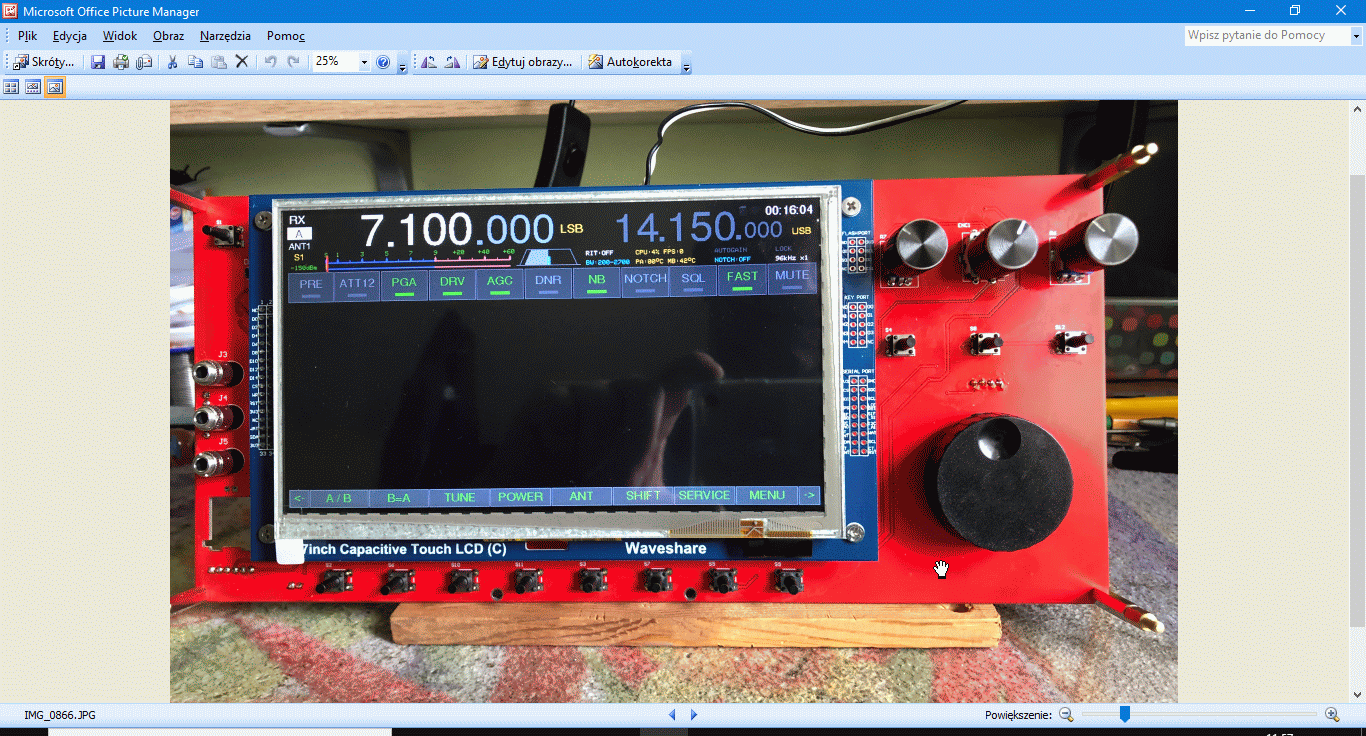1366x736 pixels.
Task: Switch to Thumbnail view
Action: [x=12, y=87]
